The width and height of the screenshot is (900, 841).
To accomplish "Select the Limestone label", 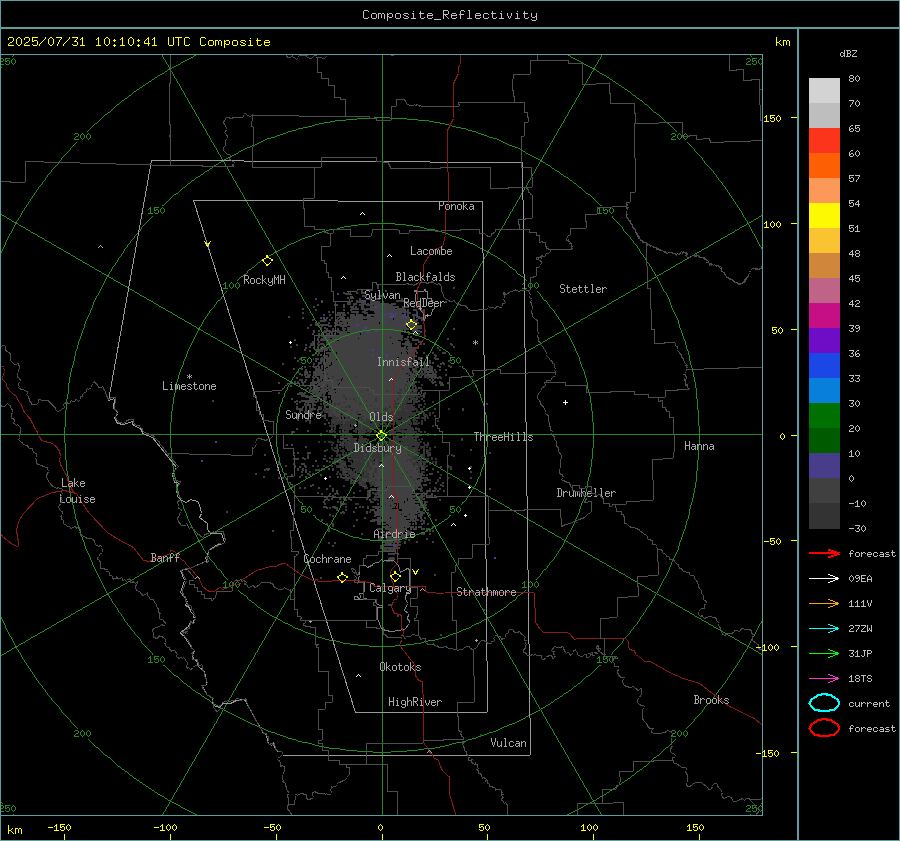I will [x=189, y=386].
